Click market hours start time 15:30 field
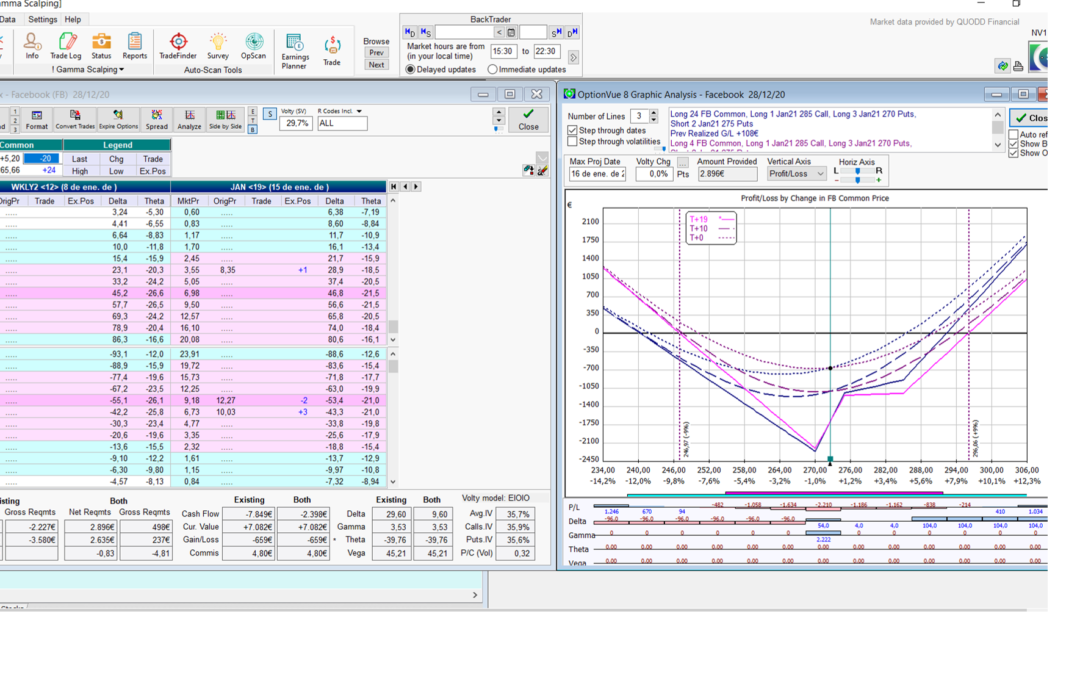The height and width of the screenshot is (675, 1080). pyautogui.click(x=503, y=51)
